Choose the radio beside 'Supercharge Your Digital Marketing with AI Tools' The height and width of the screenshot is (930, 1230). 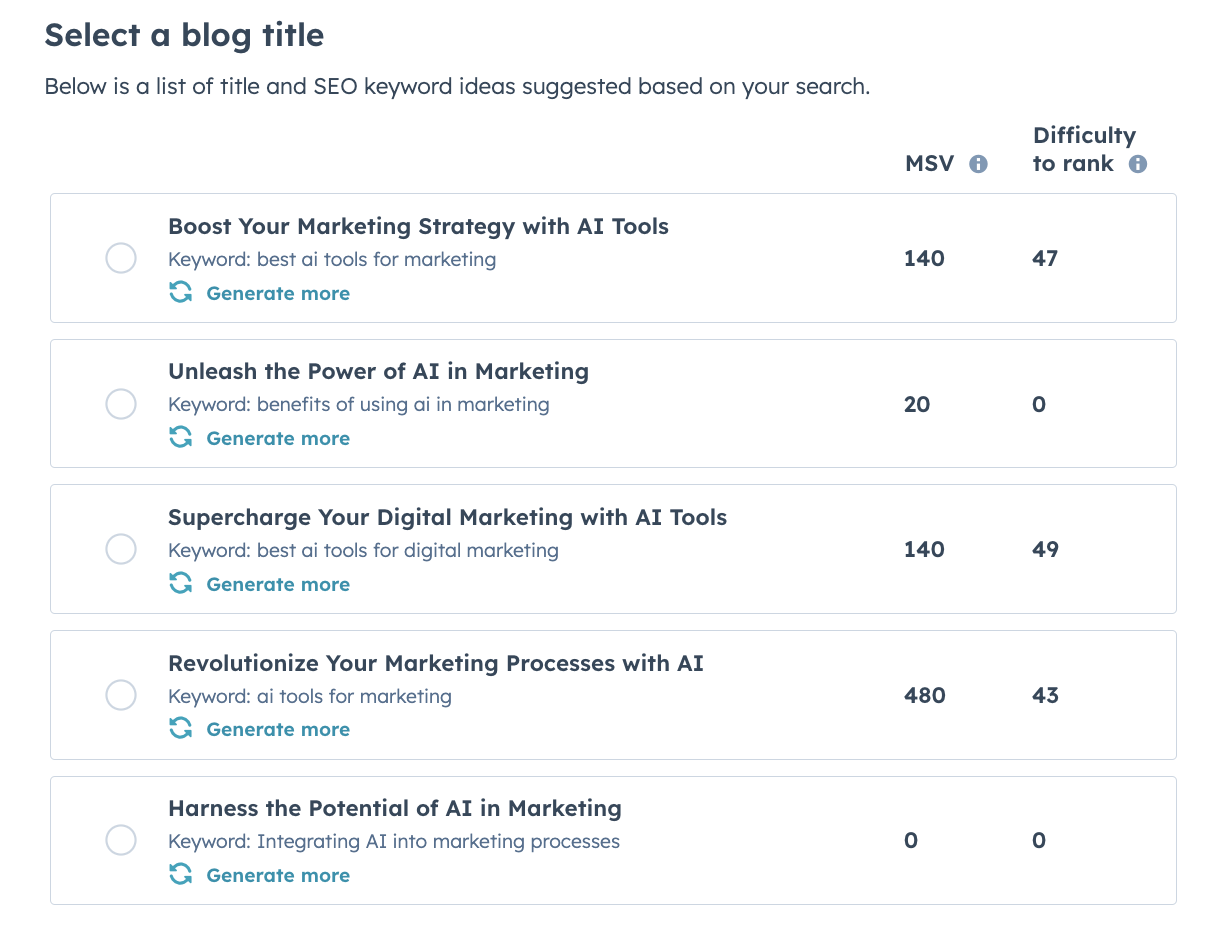pyautogui.click(x=121, y=549)
